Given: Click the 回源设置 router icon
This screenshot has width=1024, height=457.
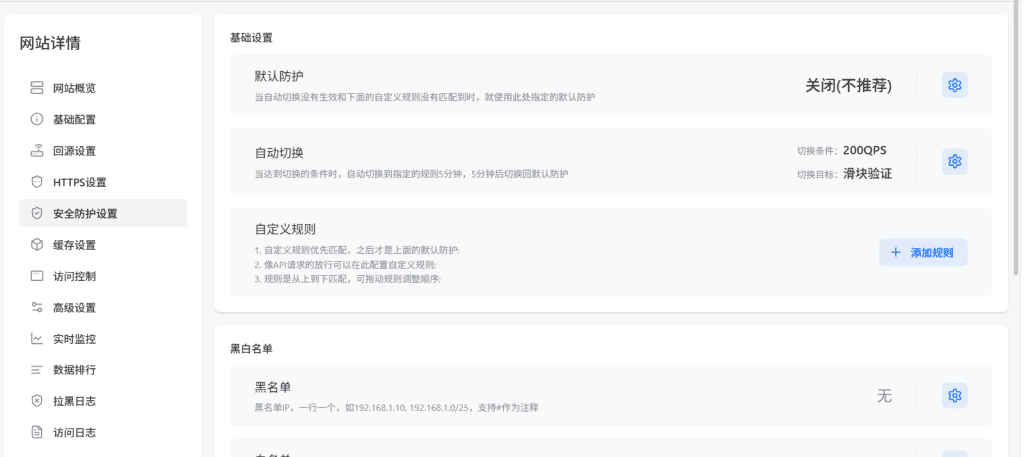Looking at the screenshot, I should click(x=37, y=151).
